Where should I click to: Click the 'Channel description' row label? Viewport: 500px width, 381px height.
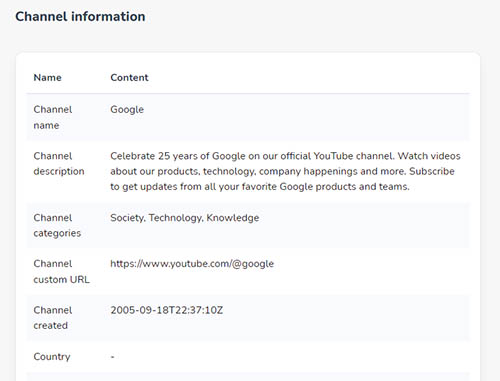59,164
